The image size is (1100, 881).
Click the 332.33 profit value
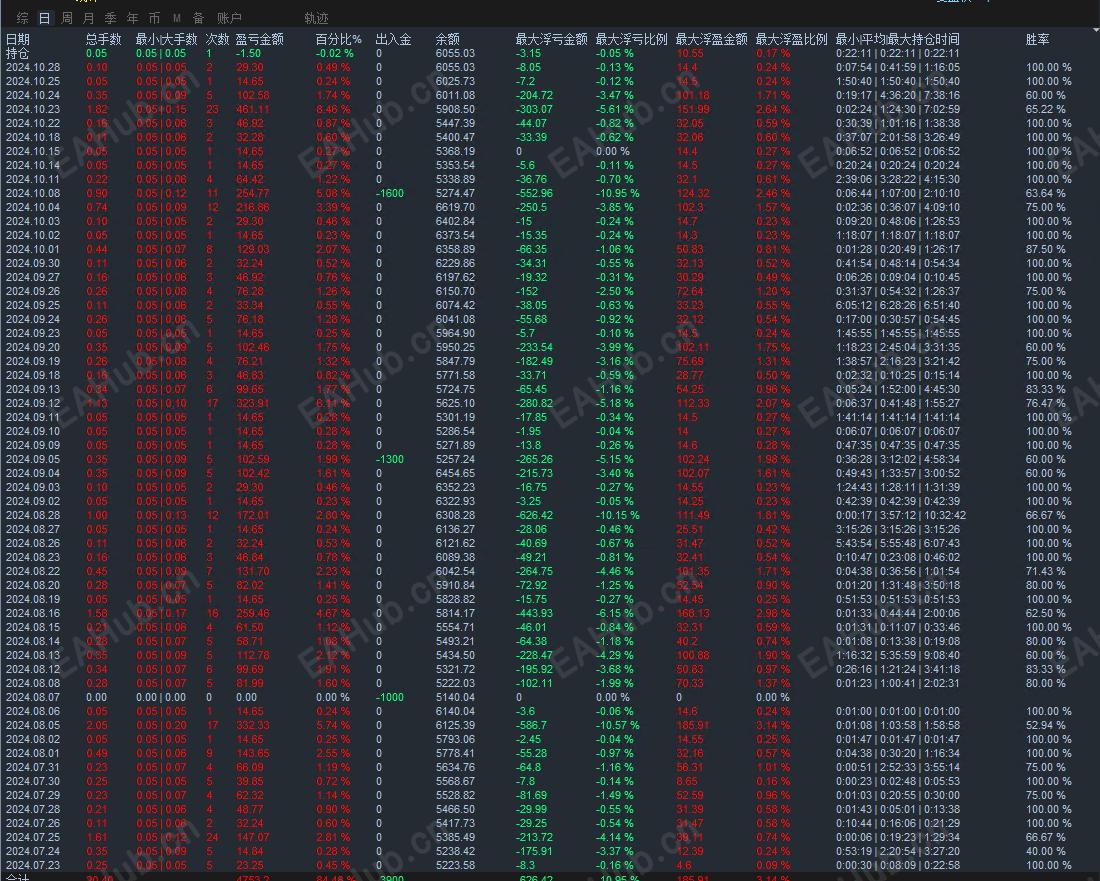[x=253, y=726]
